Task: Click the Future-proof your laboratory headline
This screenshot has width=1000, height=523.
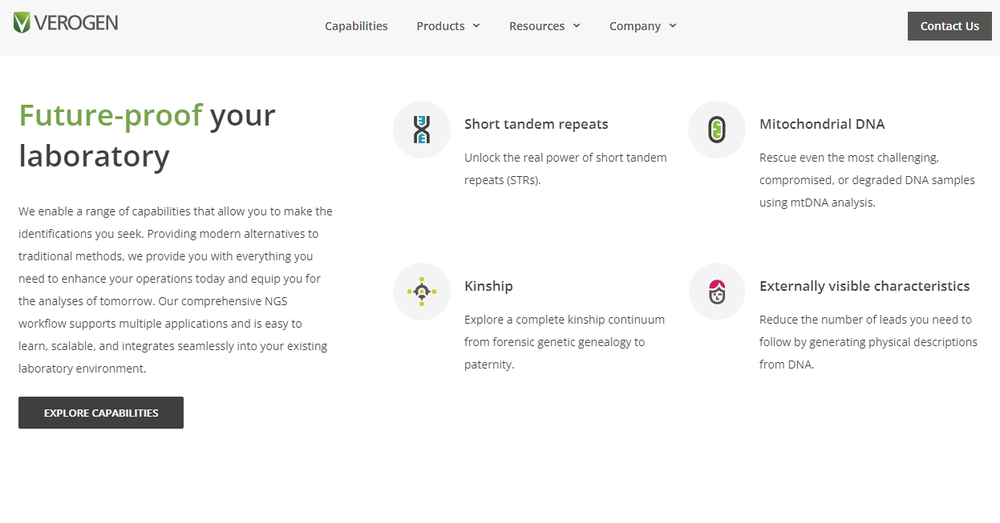Action: tap(147, 135)
